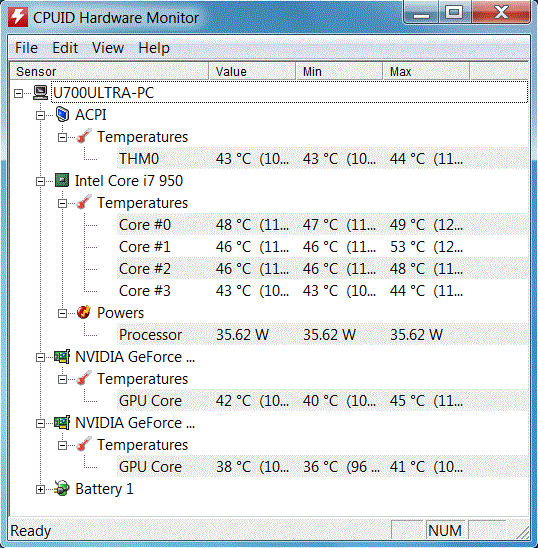Click the computer icon beside U700ULTRA-PC
Screen dimensions: 538x548
pyautogui.click(x=41, y=93)
